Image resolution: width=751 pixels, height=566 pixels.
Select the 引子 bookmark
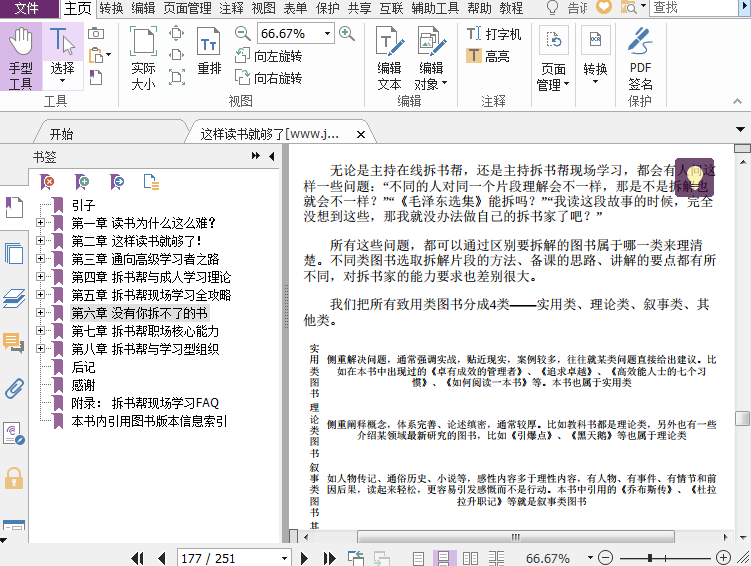[x=83, y=205]
